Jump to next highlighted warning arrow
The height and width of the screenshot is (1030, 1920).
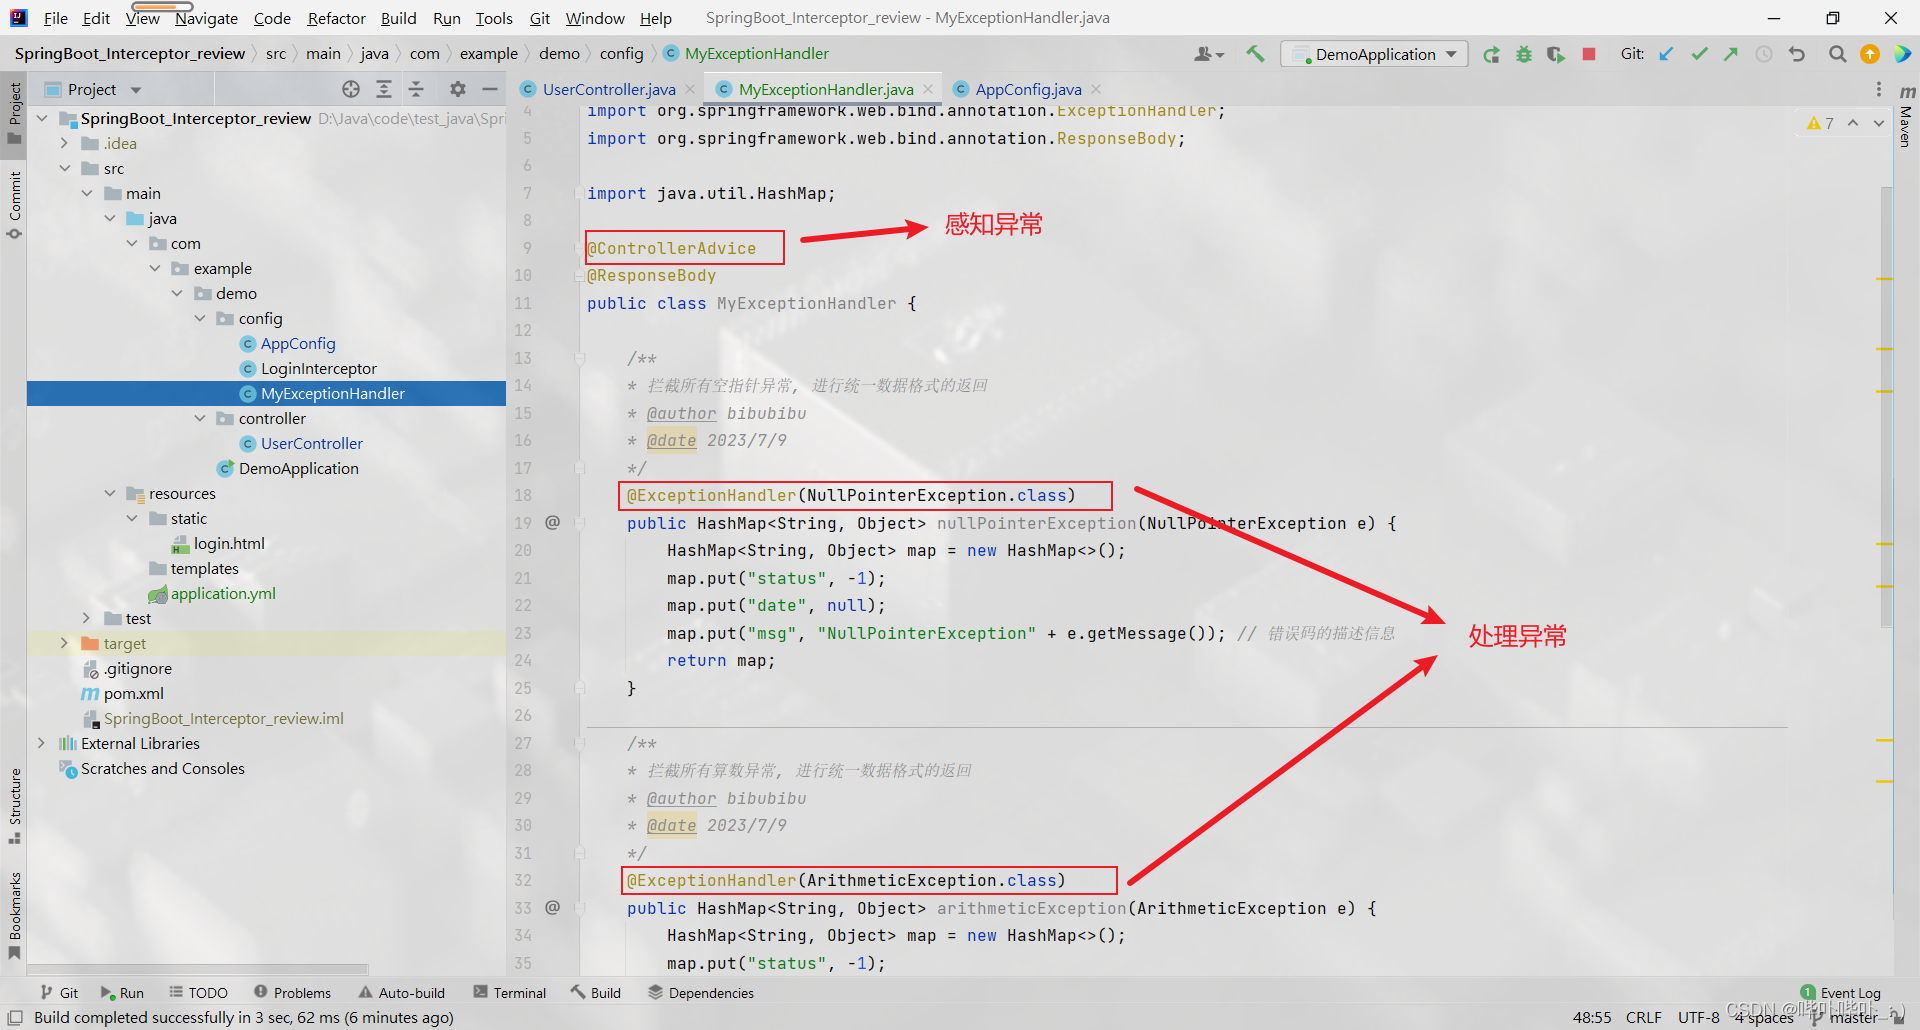(x=1879, y=123)
